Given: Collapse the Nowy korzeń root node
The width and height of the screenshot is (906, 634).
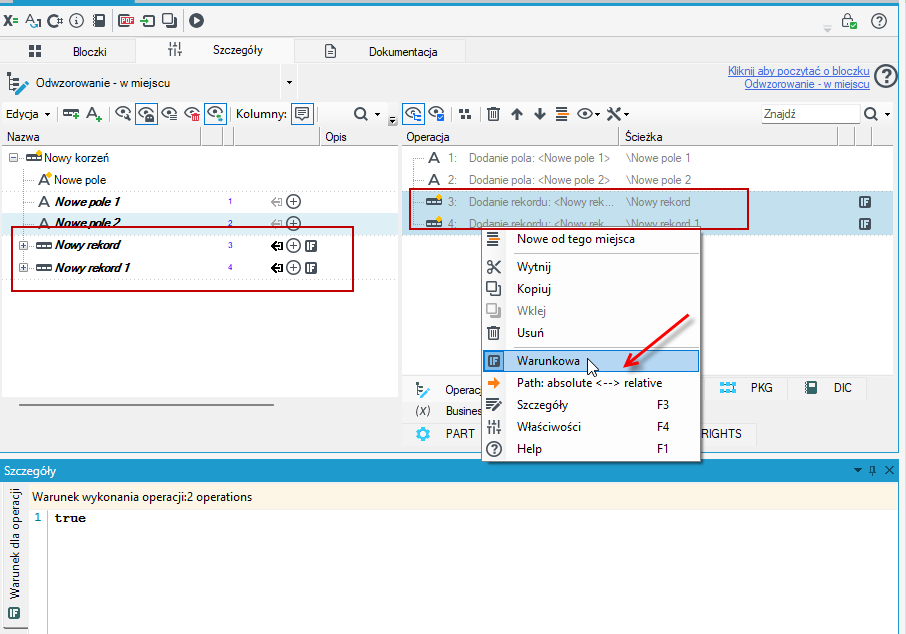Looking at the screenshot, I should 13,158.
